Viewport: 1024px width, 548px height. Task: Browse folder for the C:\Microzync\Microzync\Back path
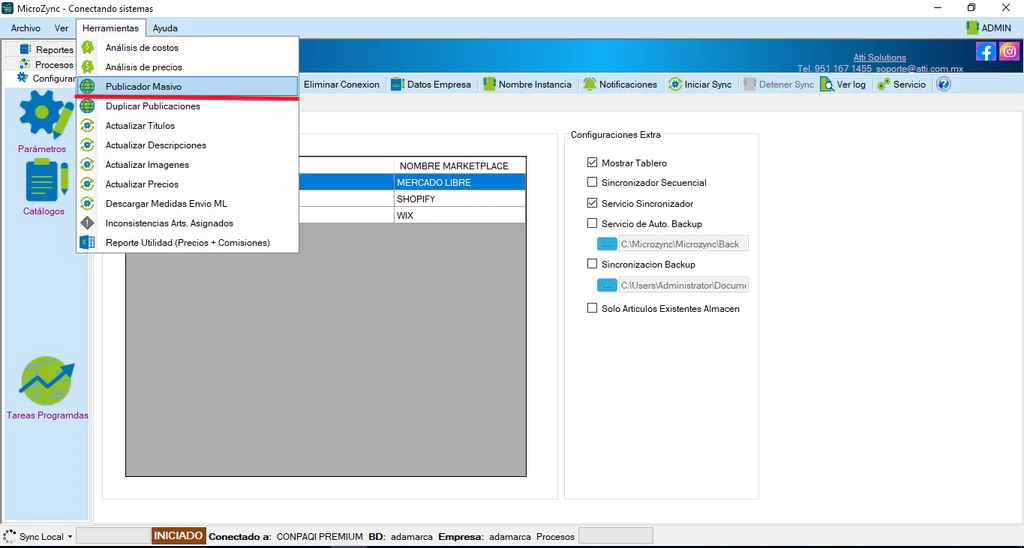tap(607, 244)
